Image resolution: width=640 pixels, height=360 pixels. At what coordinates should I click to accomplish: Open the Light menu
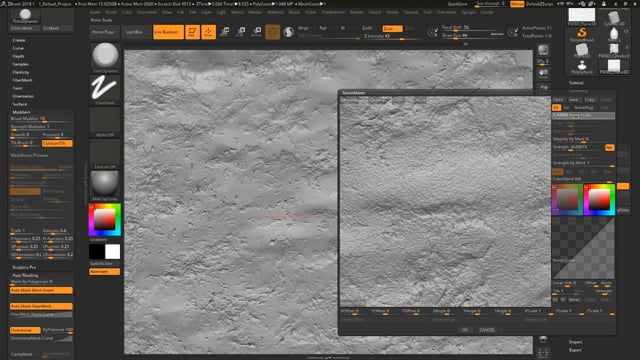[x=221, y=12]
